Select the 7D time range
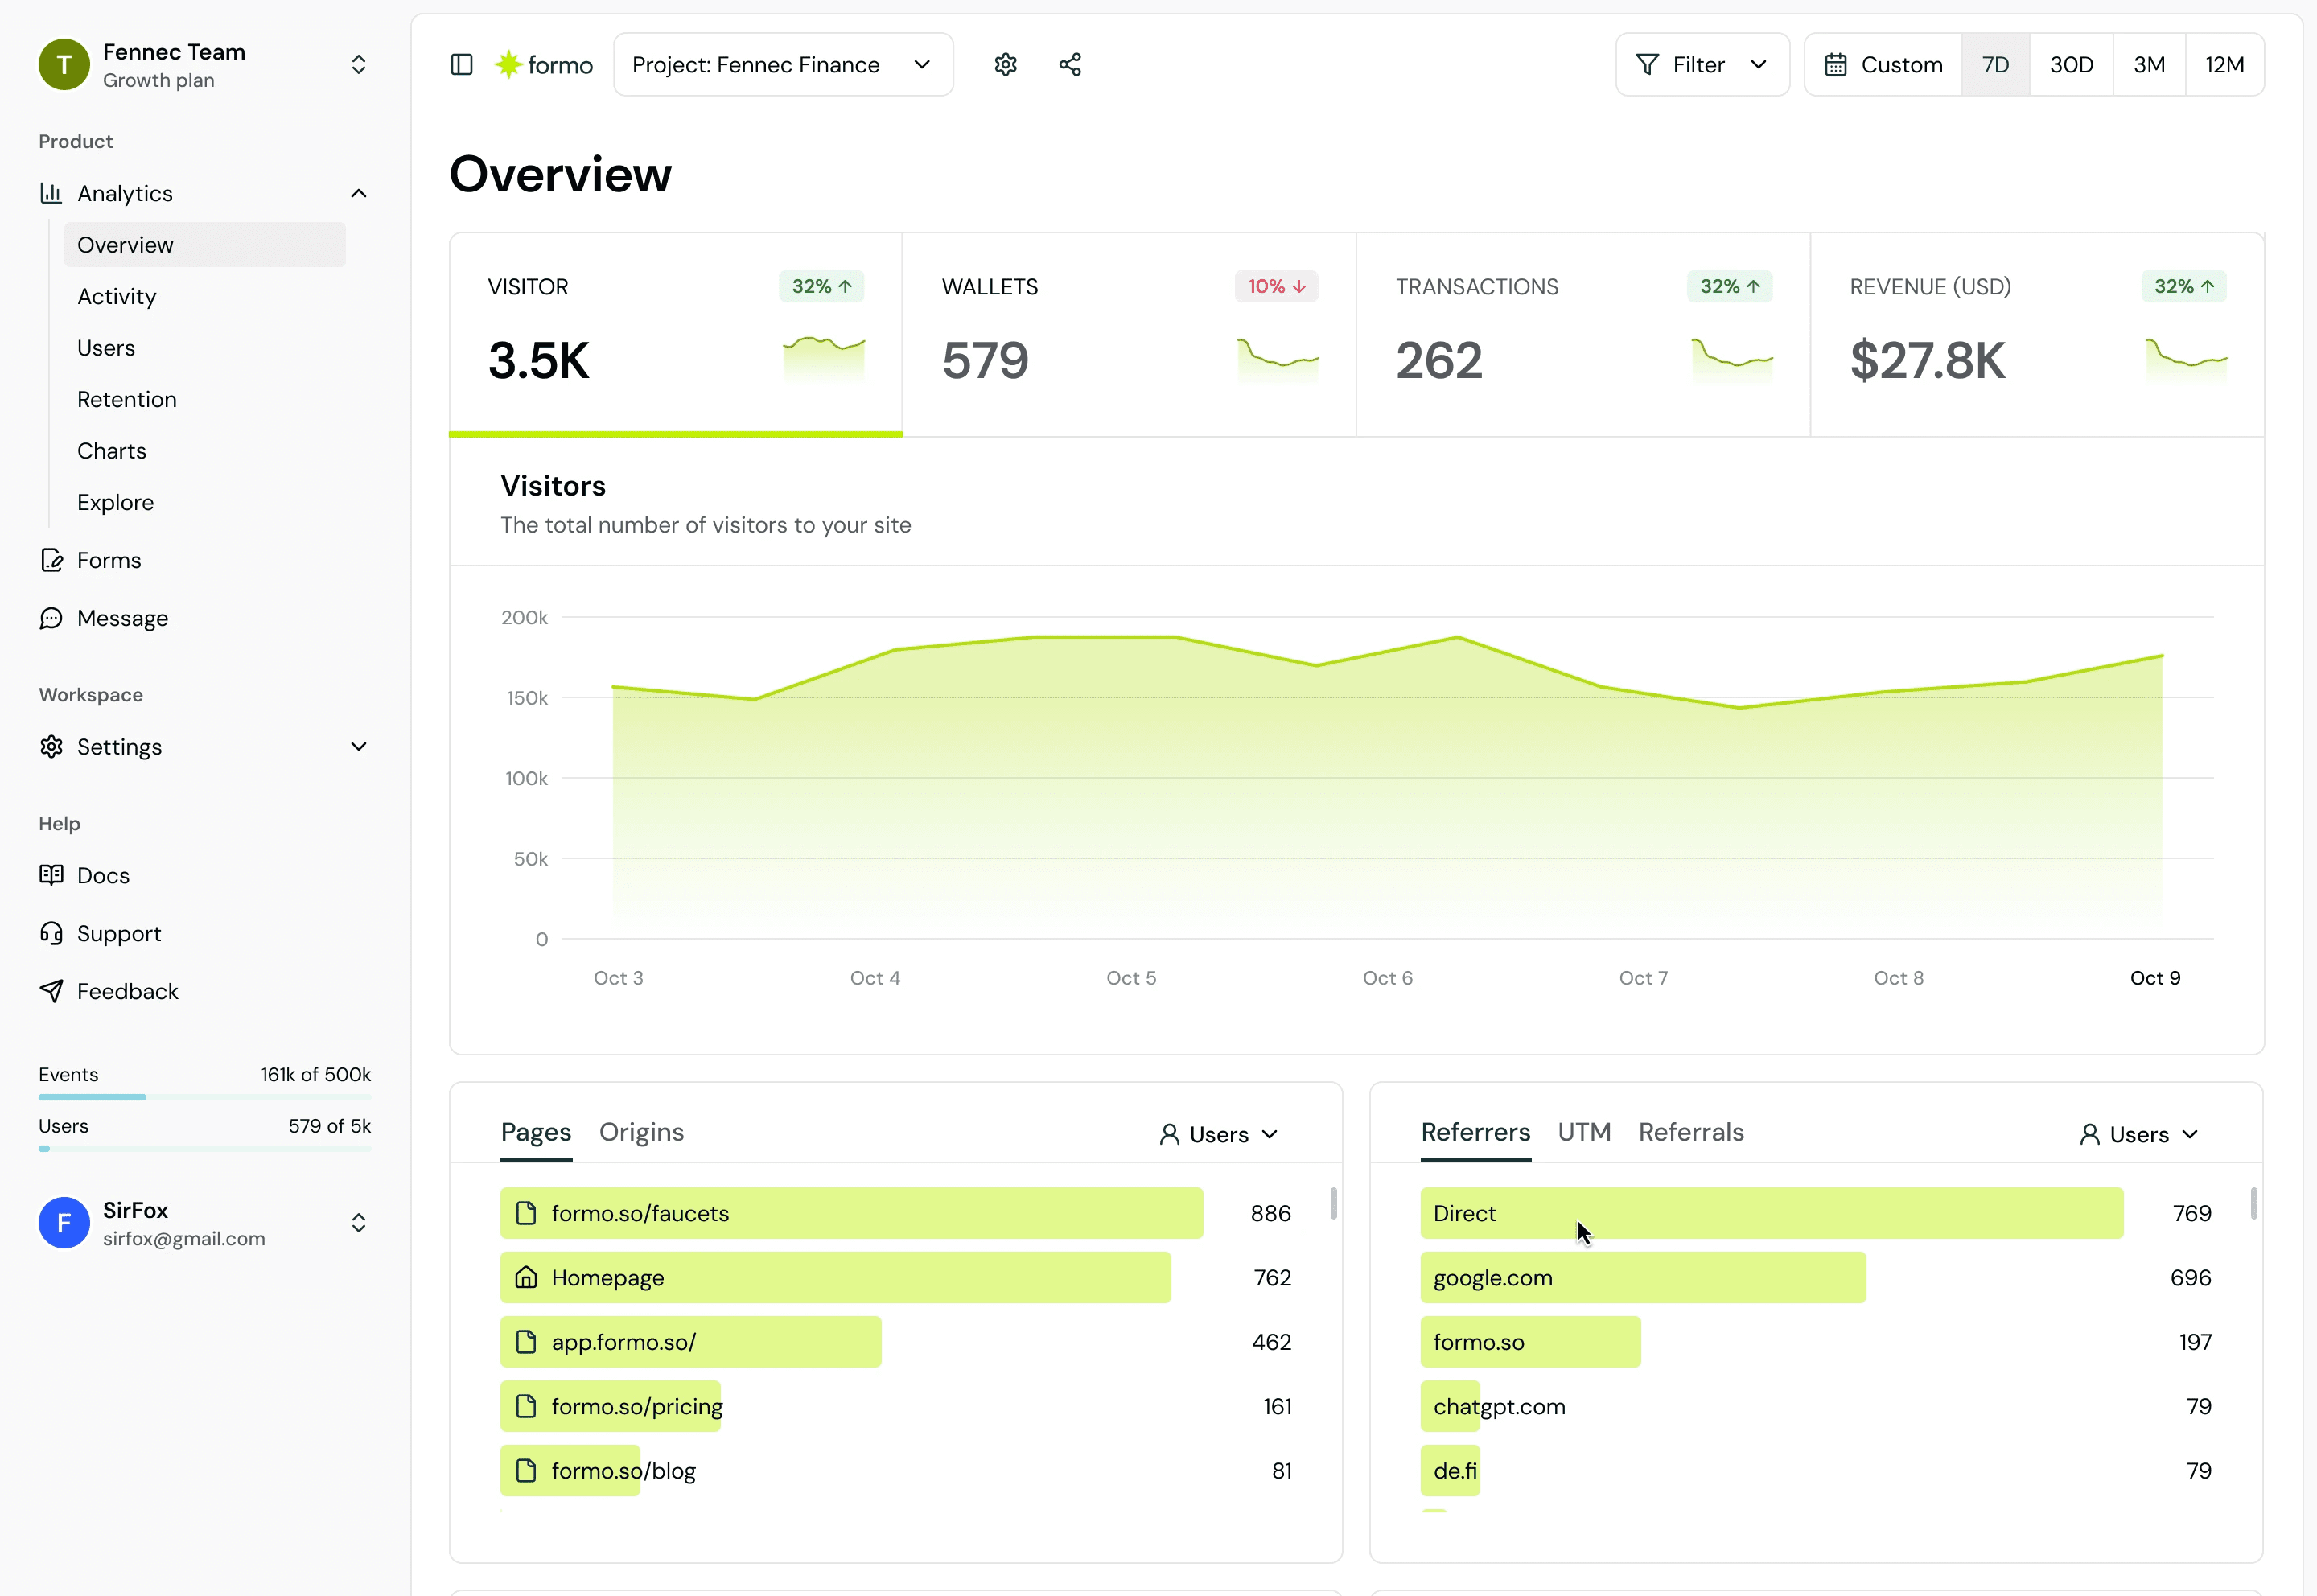The width and height of the screenshot is (2317, 1596). click(1995, 65)
